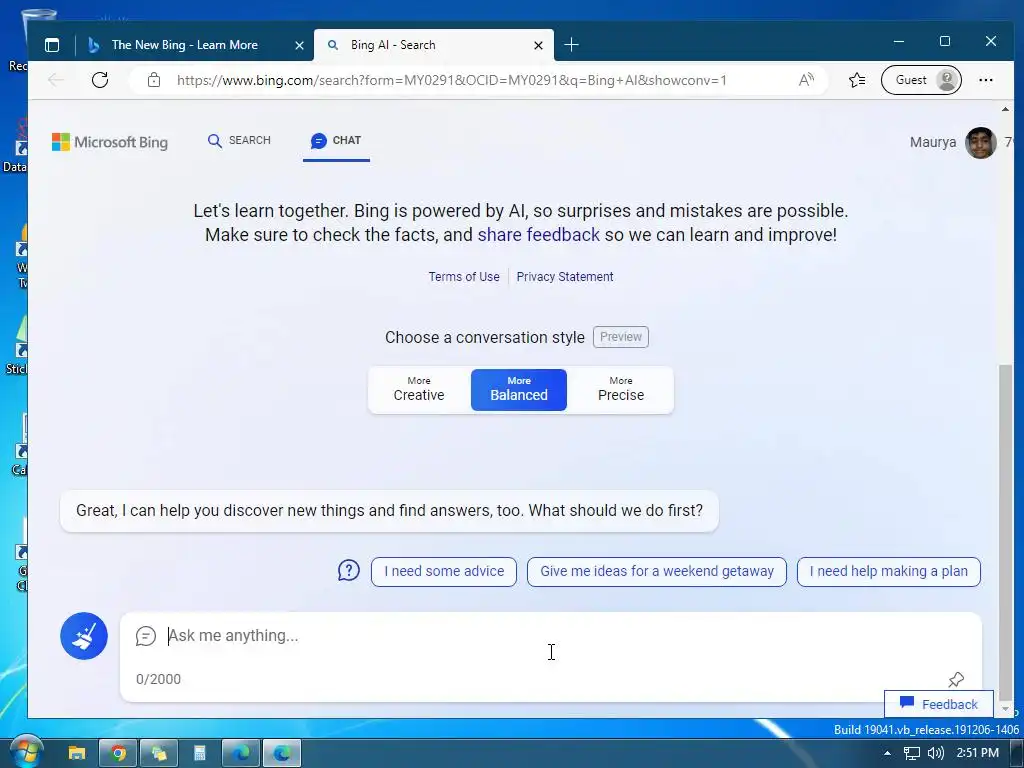The image size is (1024, 768).
Task: Click the network tray icon
Action: click(x=912, y=753)
